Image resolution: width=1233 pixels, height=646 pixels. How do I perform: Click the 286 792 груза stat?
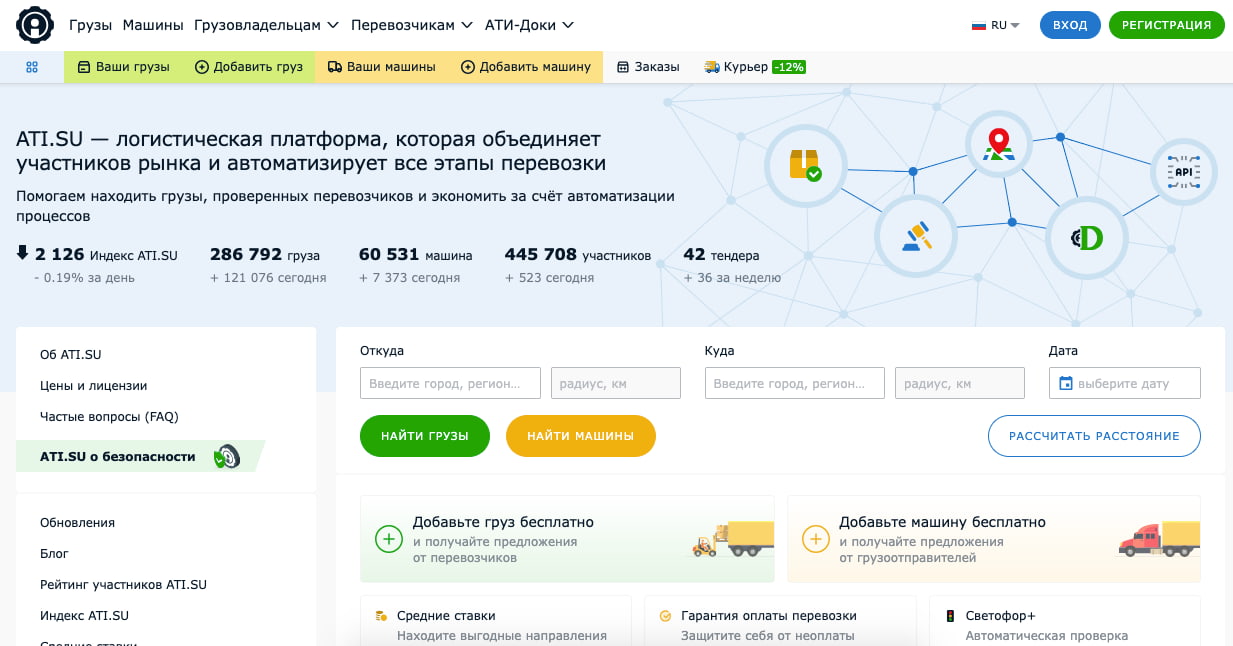[x=268, y=265]
